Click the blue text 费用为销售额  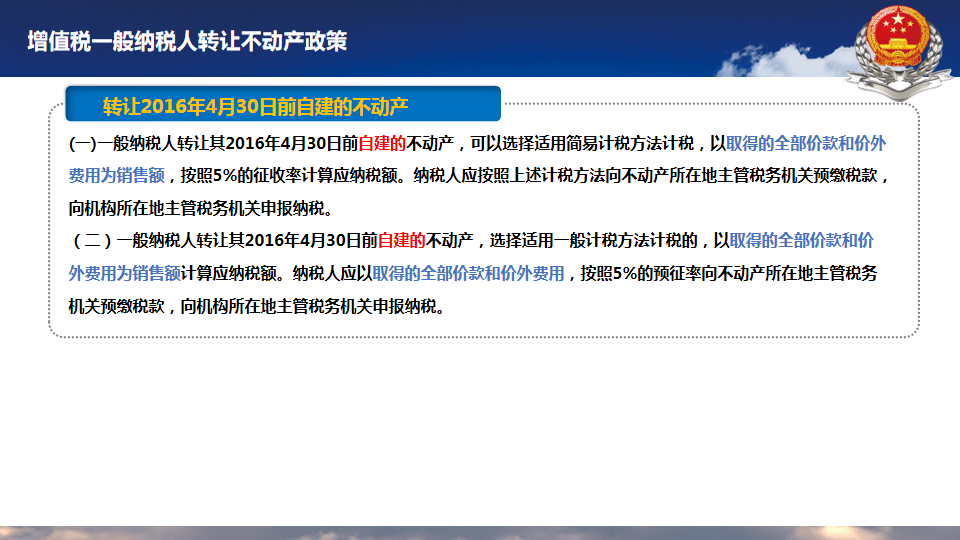pyautogui.click(x=116, y=176)
